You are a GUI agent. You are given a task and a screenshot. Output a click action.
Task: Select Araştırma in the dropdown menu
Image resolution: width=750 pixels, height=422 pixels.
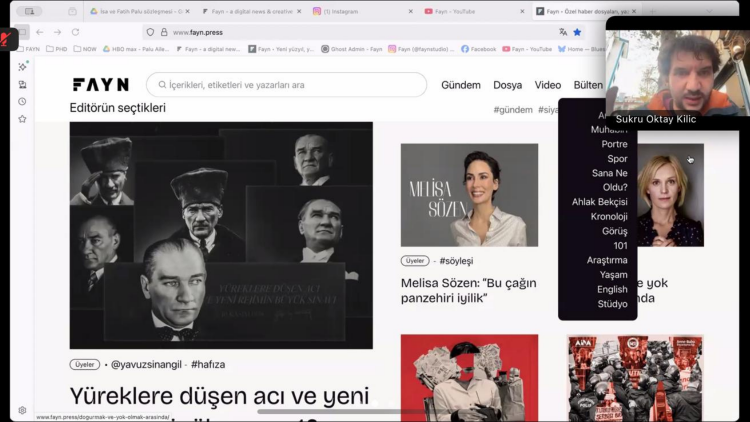607,260
